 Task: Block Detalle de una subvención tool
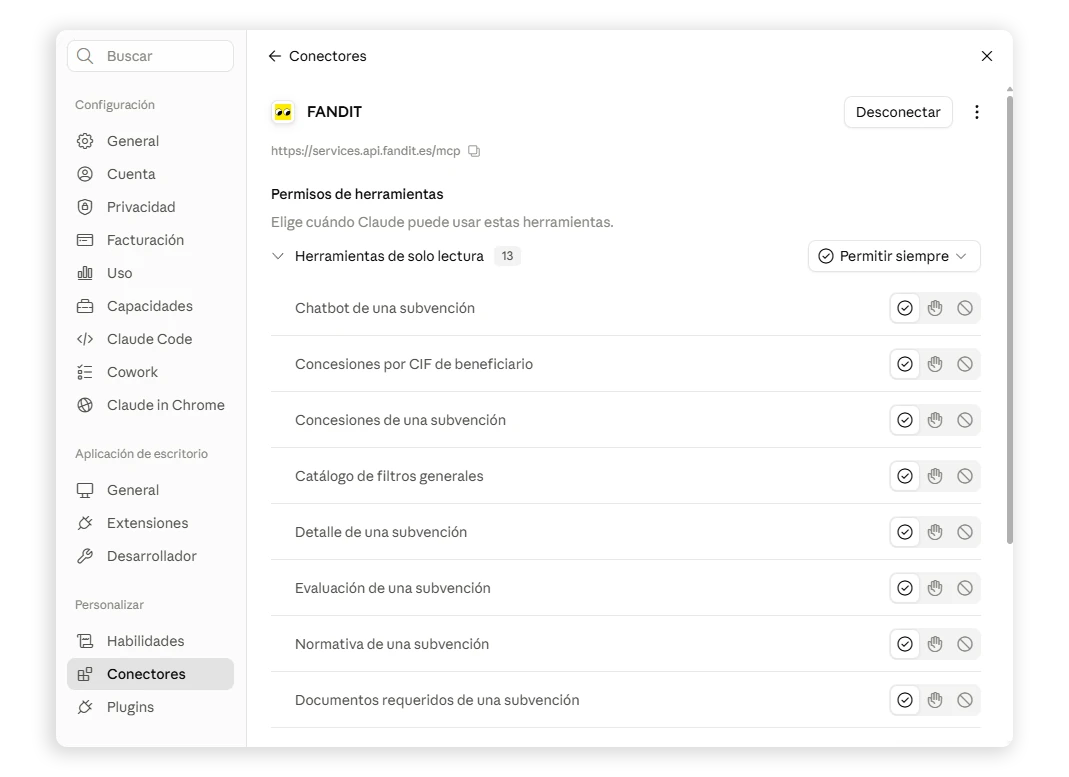pos(965,532)
